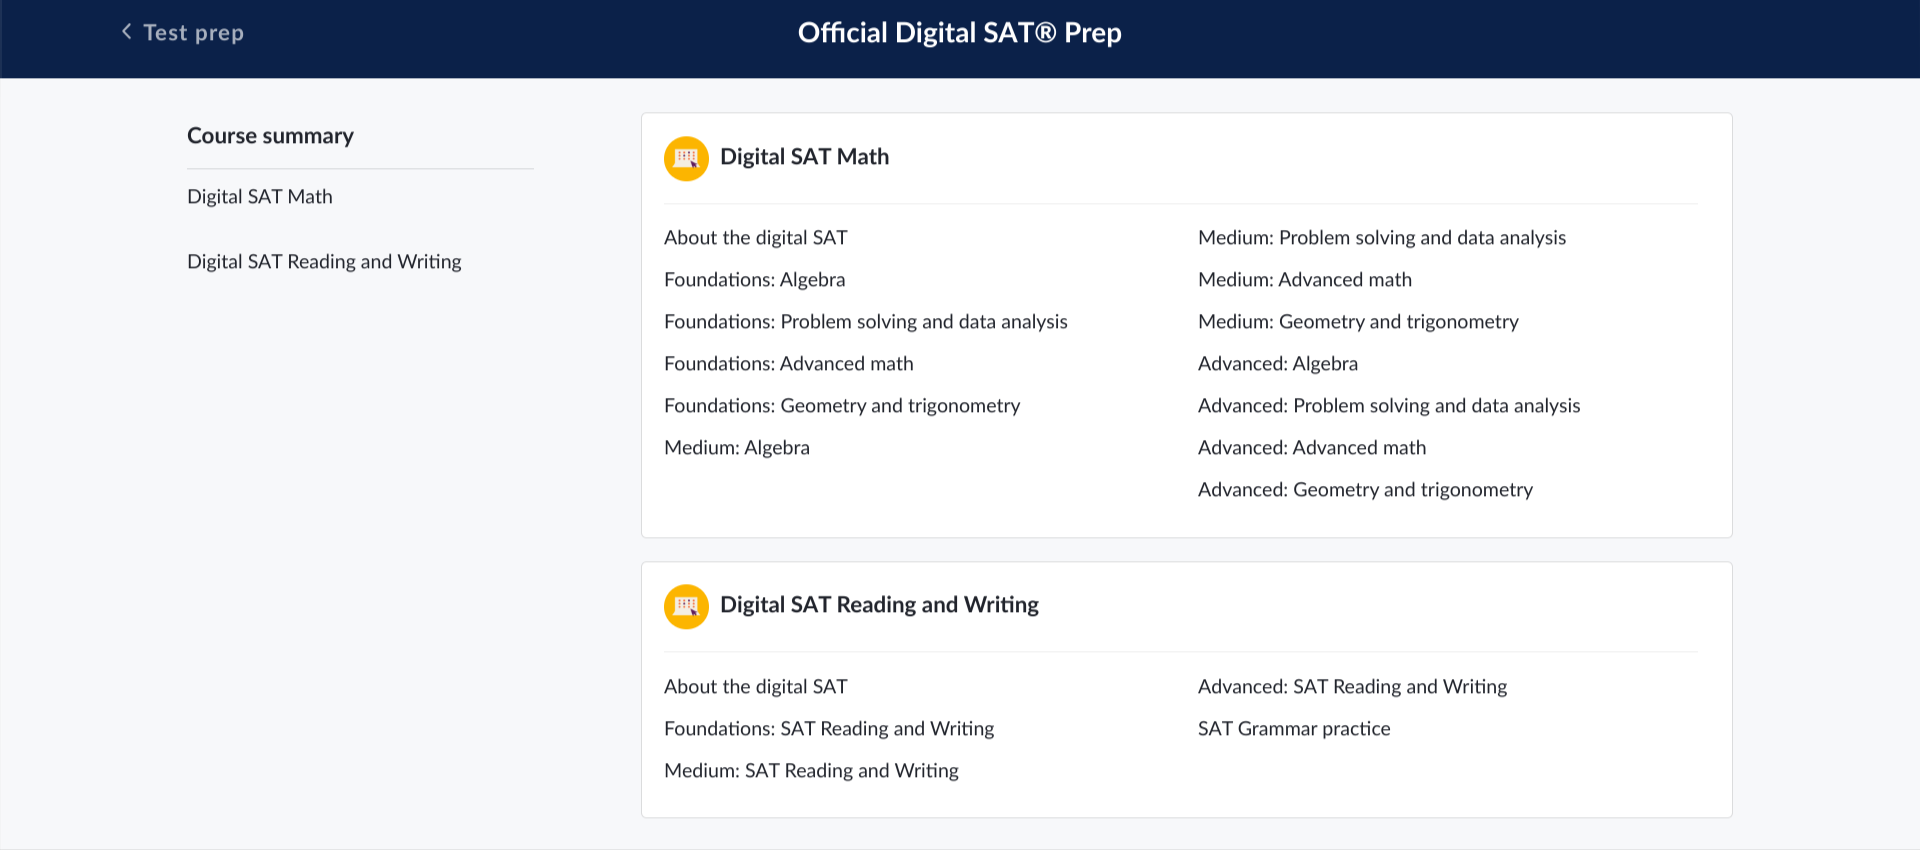The image size is (1920, 850).
Task: Go to Advanced: Algebra
Action: 1277,364
